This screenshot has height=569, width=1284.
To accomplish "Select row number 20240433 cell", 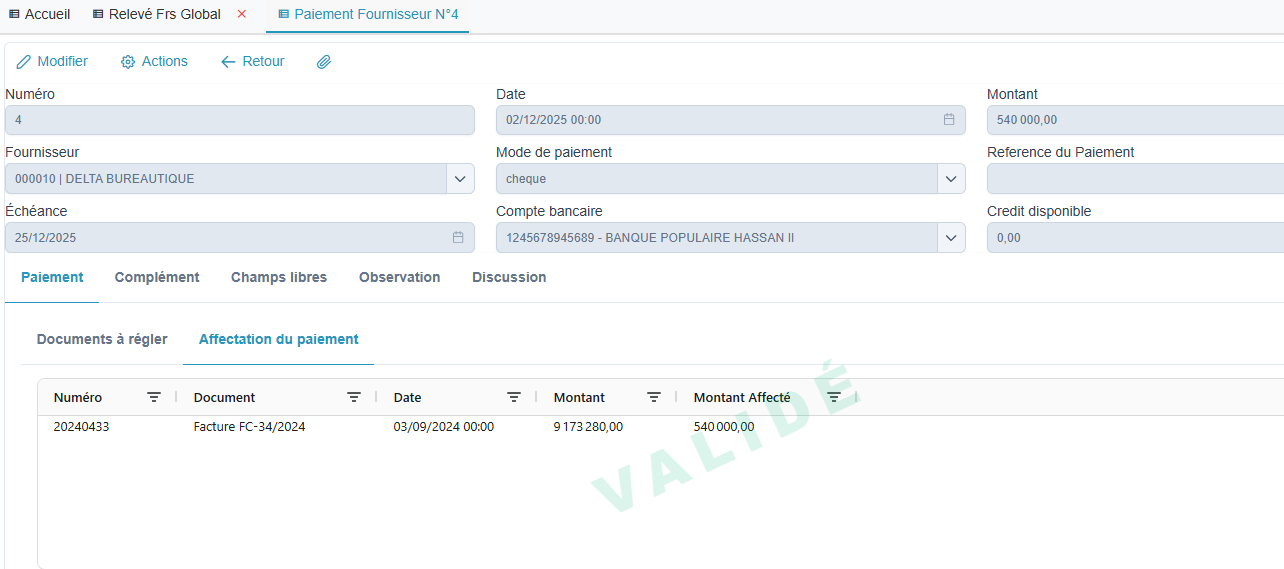I will [81, 427].
